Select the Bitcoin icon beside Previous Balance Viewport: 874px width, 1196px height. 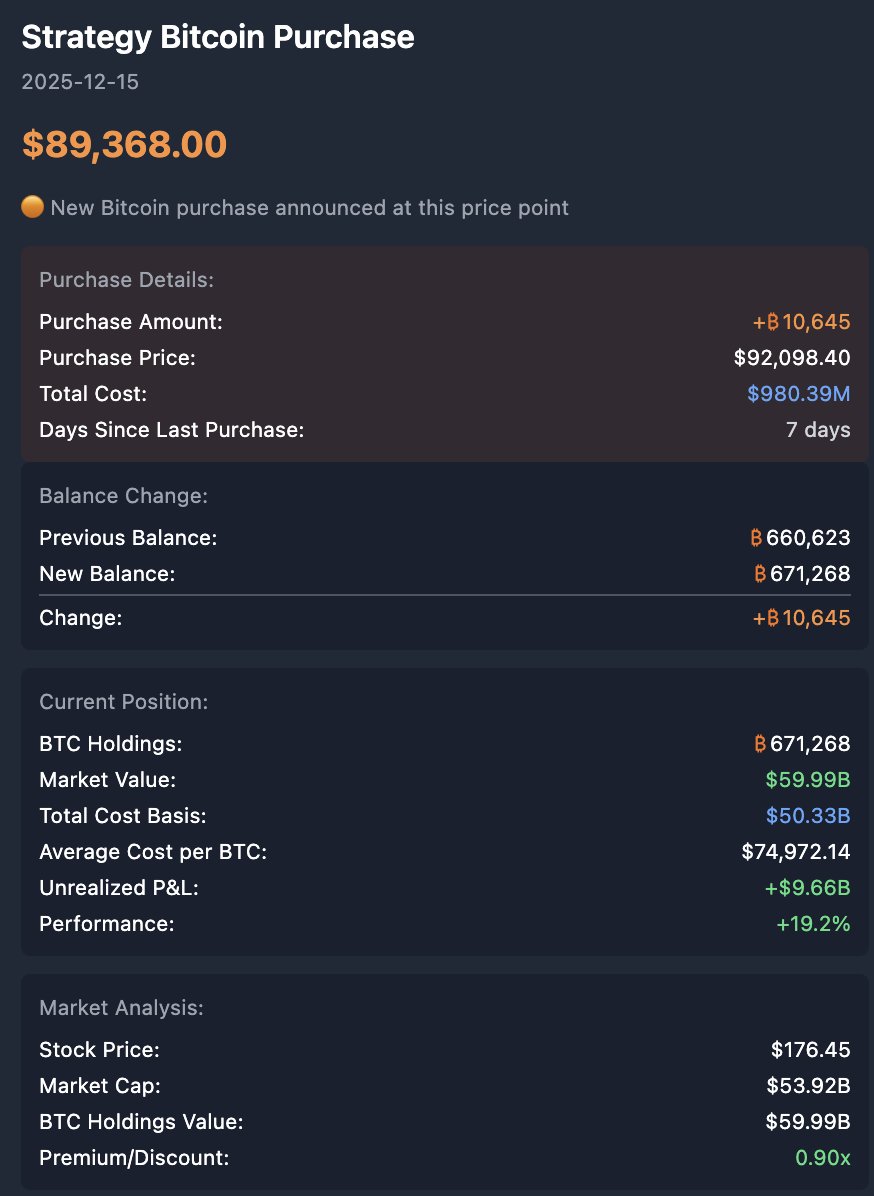coord(760,538)
